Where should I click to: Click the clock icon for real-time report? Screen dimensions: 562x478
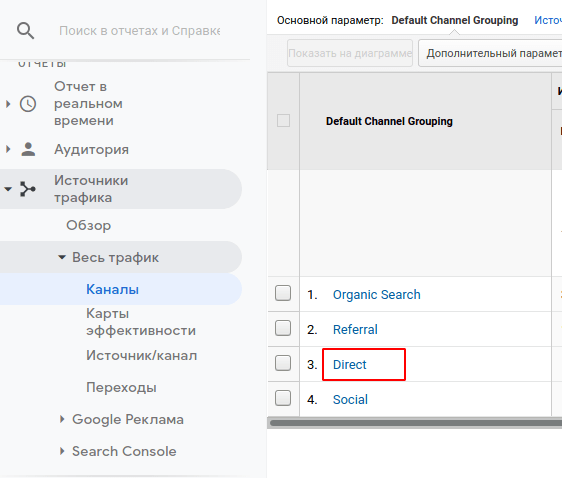[28, 104]
